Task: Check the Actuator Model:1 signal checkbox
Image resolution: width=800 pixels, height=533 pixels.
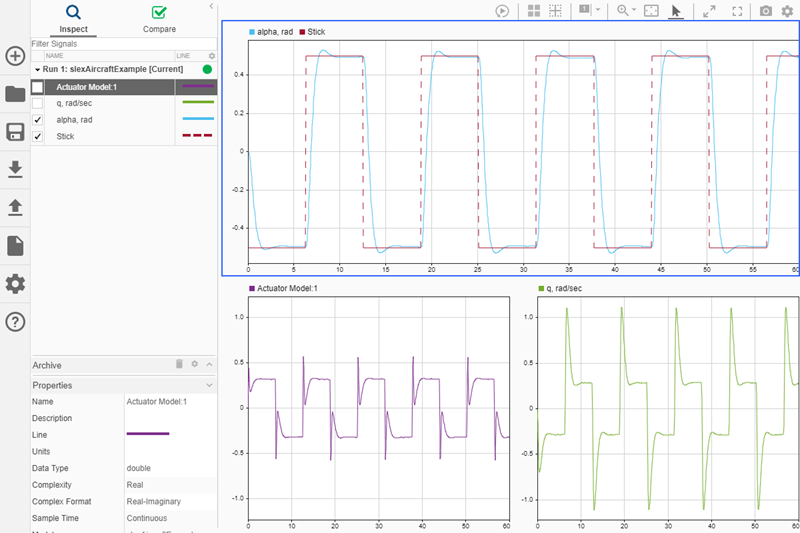Action: coord(38,88)
